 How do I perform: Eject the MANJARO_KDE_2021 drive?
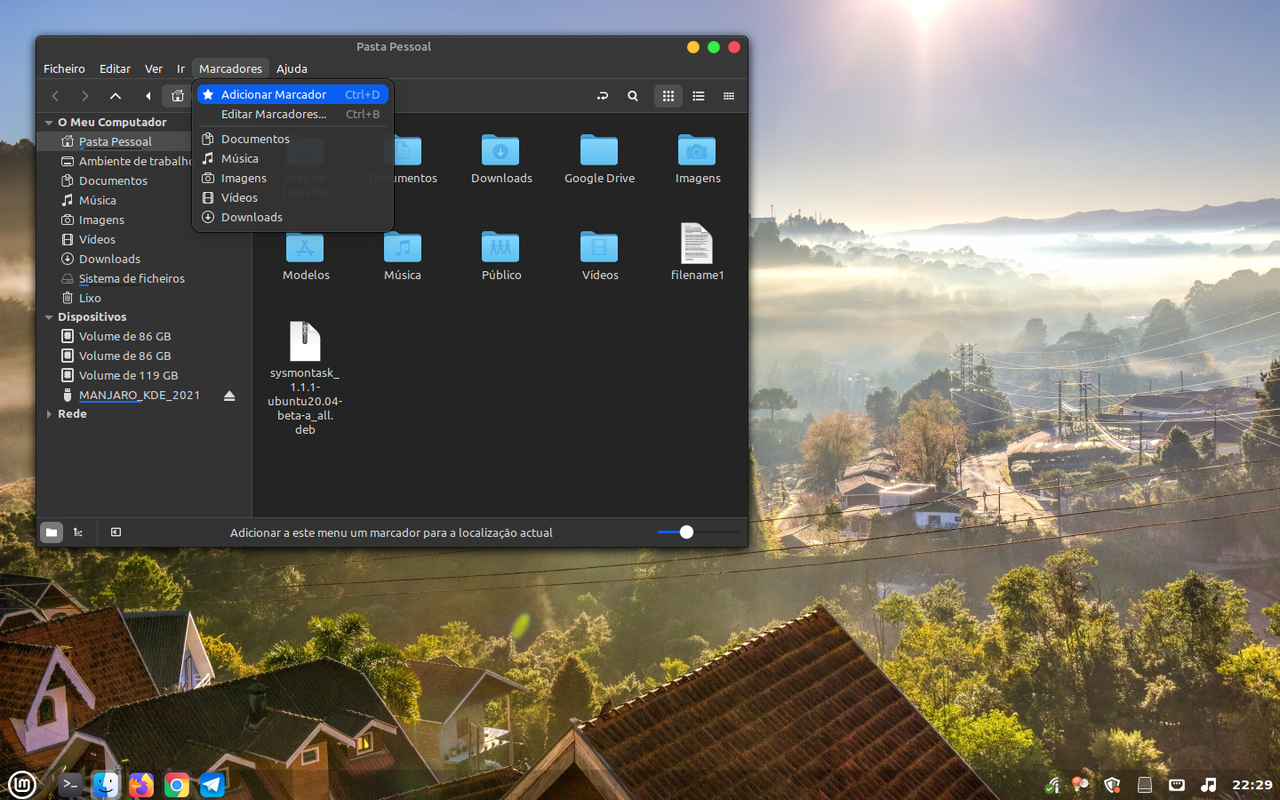[229, 395]
